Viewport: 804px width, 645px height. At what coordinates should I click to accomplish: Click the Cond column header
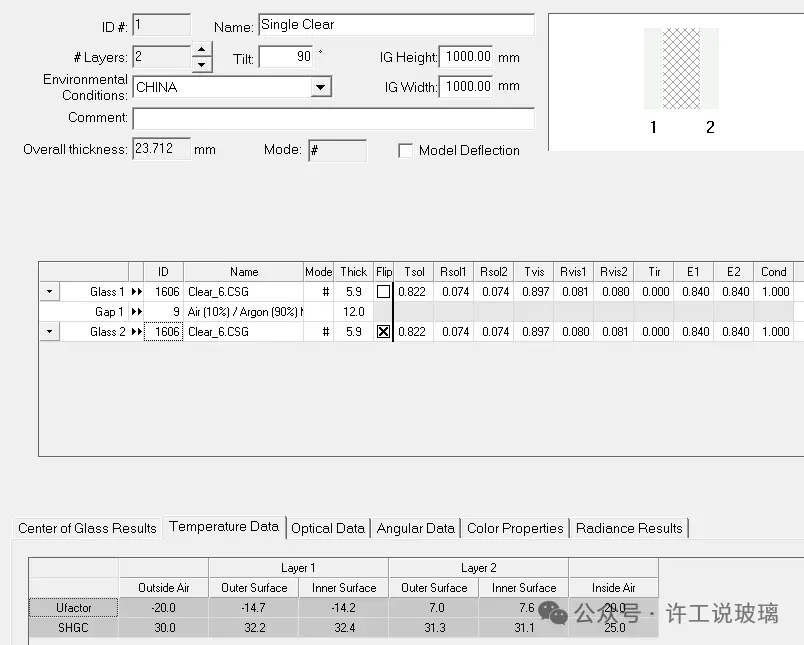pos(773,272)
